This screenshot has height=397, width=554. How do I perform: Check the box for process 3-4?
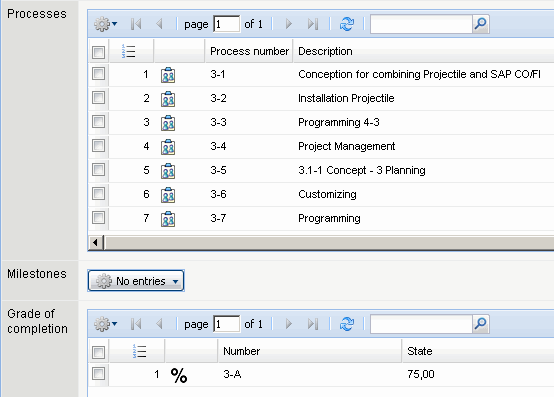[x=98, y=146]
